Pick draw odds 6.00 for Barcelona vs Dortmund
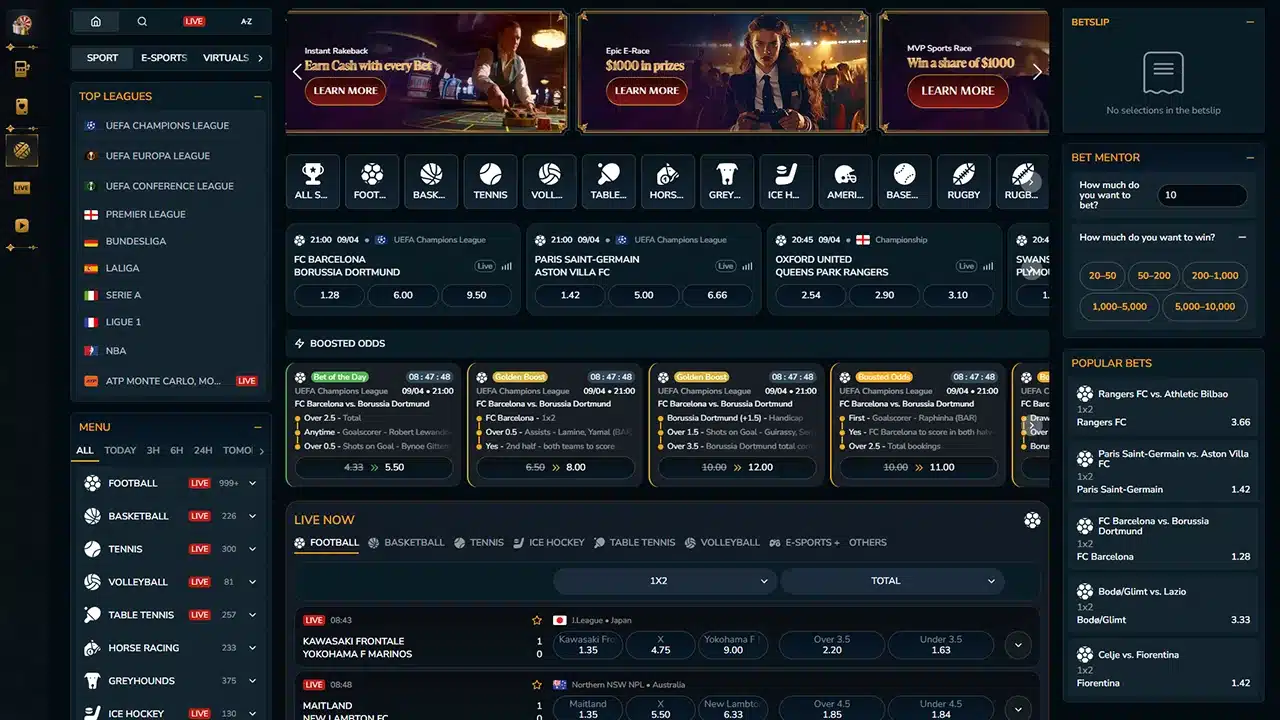This screenshot has height=720, width=1280. [x=403, y=296]
